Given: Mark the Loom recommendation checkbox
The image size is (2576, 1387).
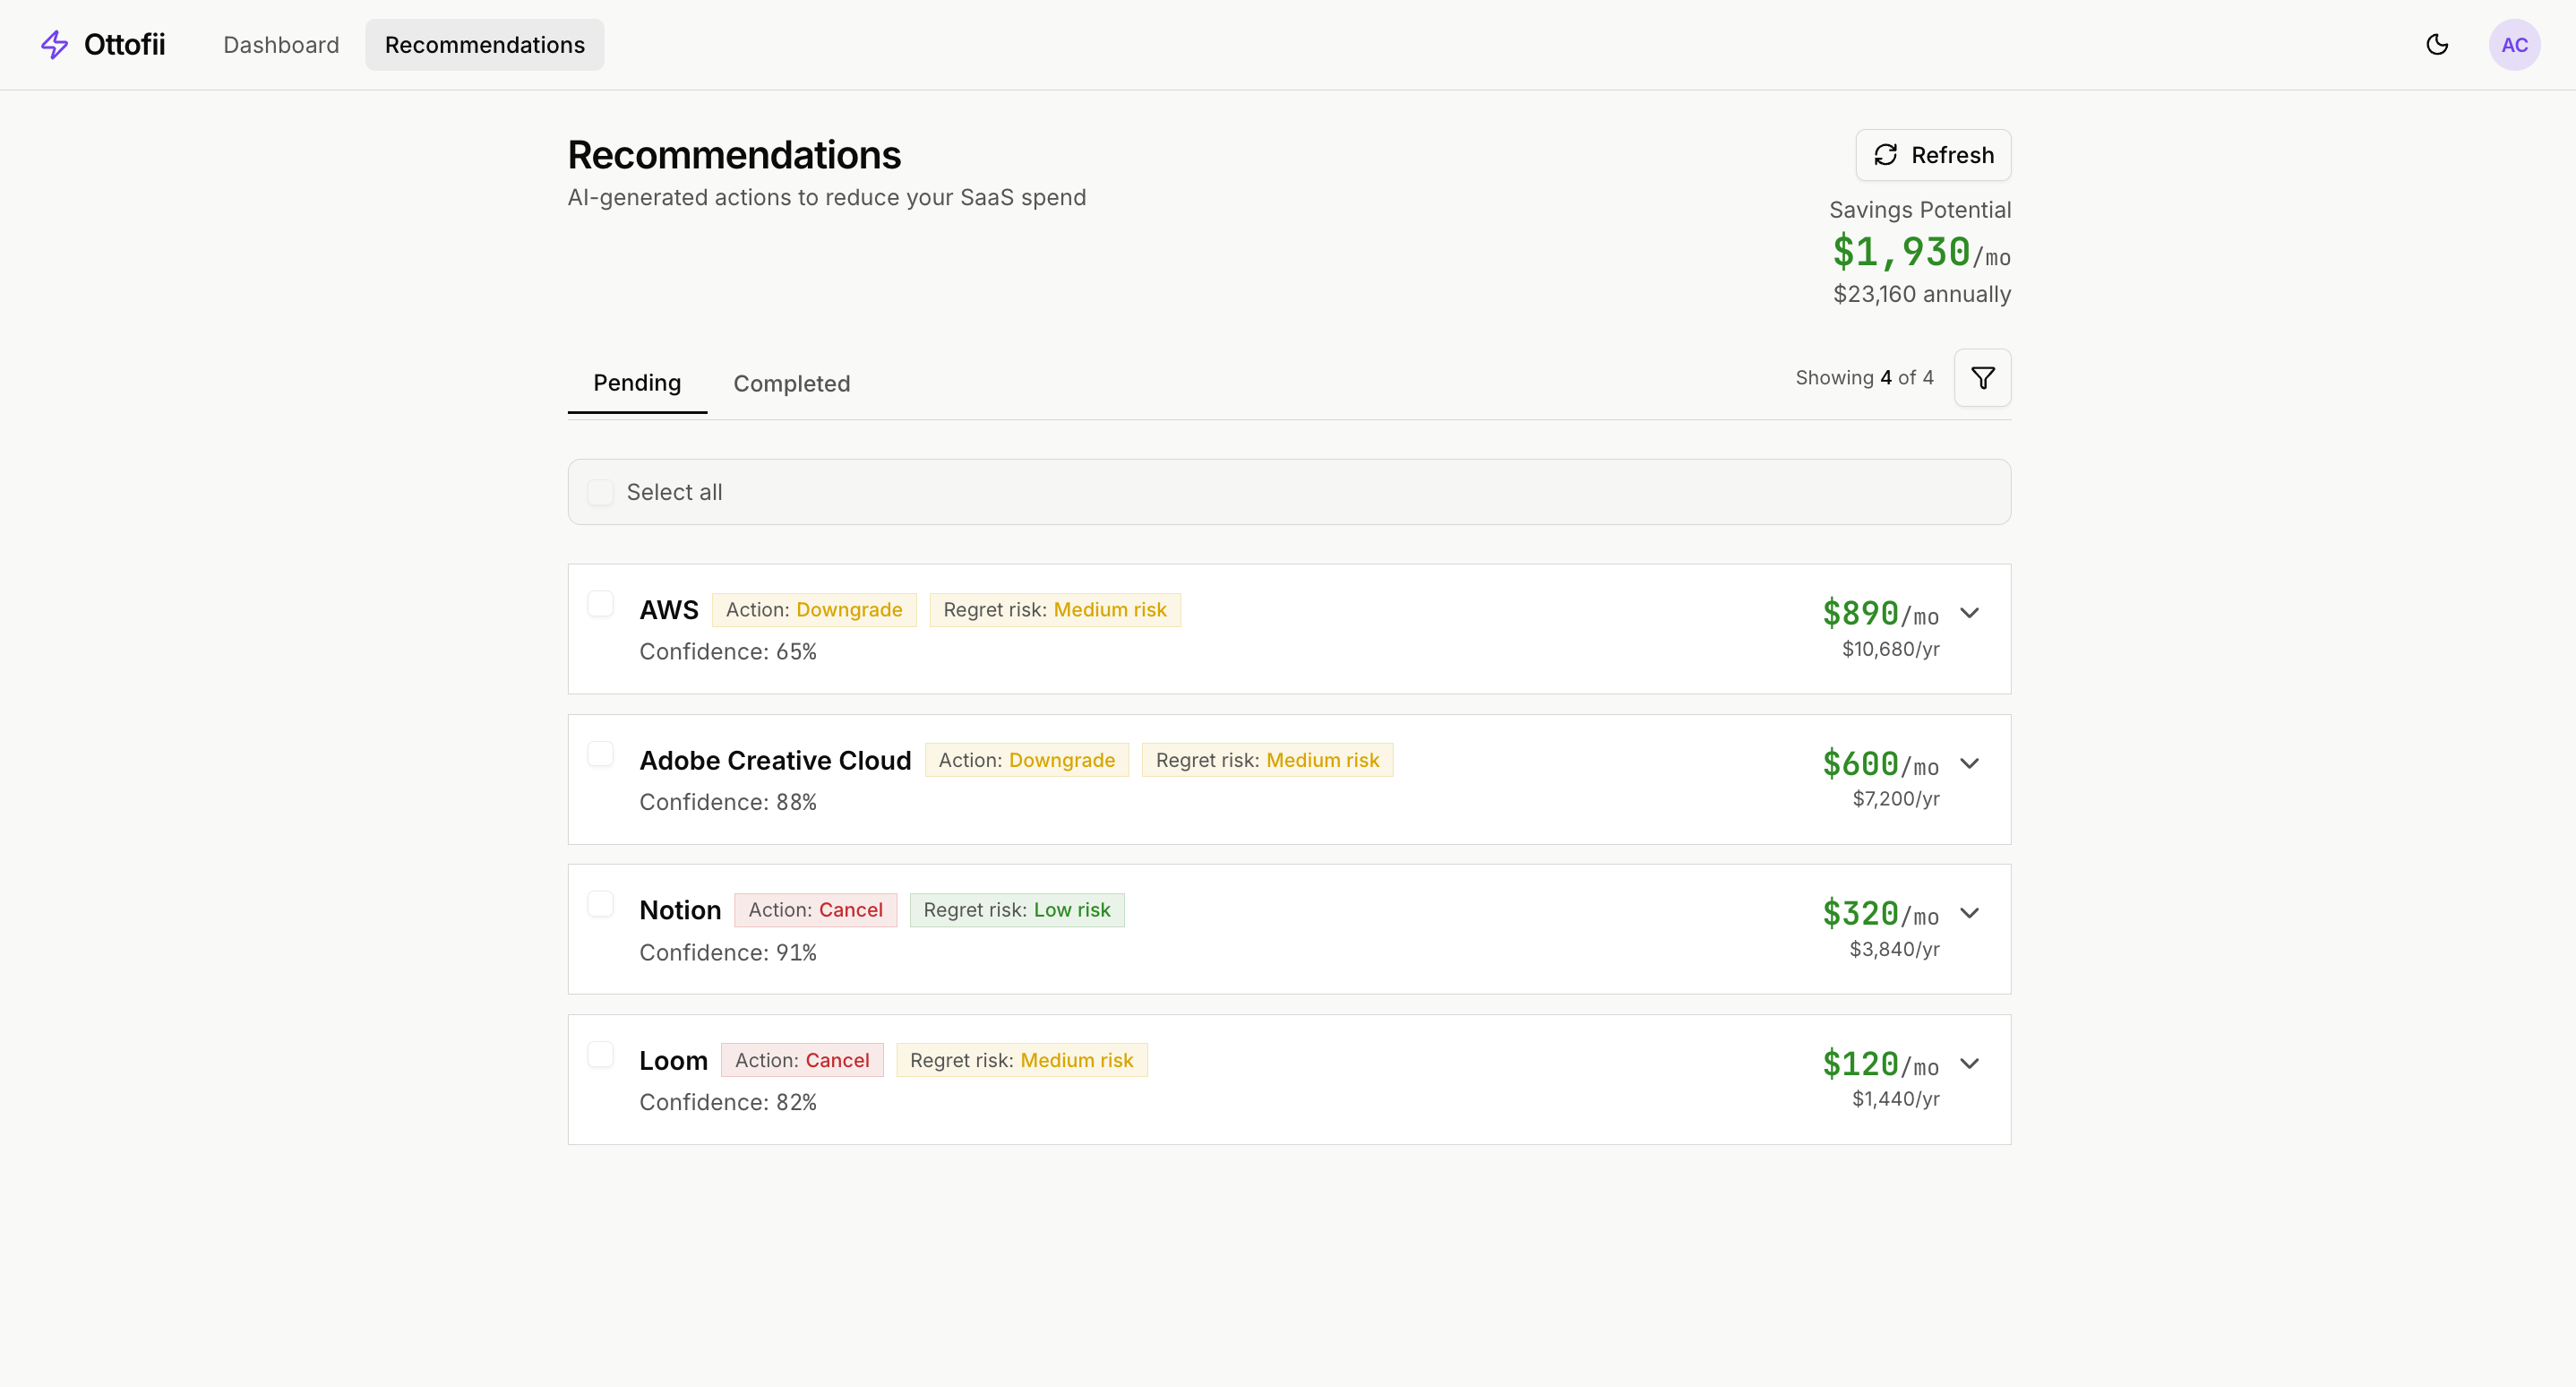Looking at the screenshot, I should click(x=600, y=1054).
